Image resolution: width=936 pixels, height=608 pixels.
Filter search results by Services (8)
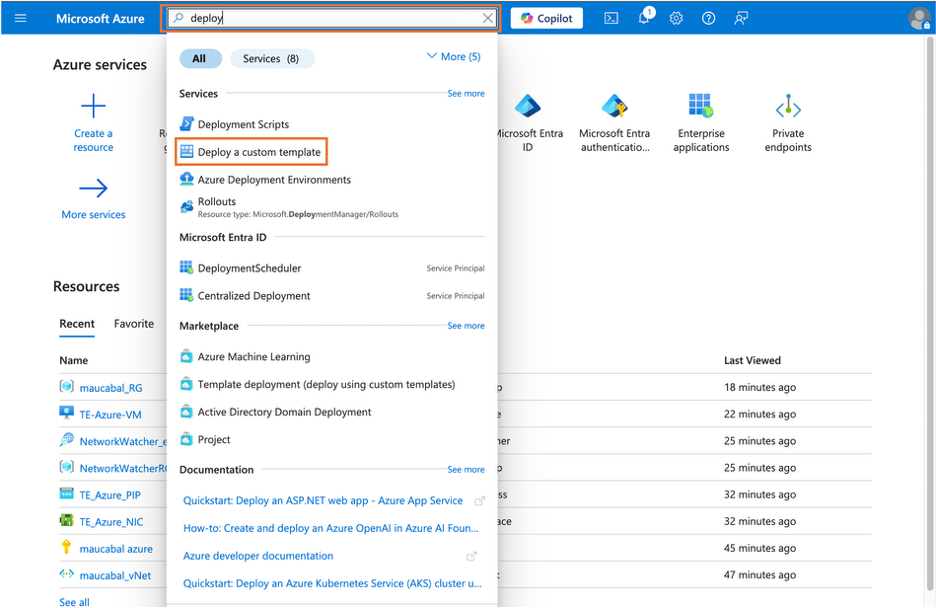[x=271, y=58]
